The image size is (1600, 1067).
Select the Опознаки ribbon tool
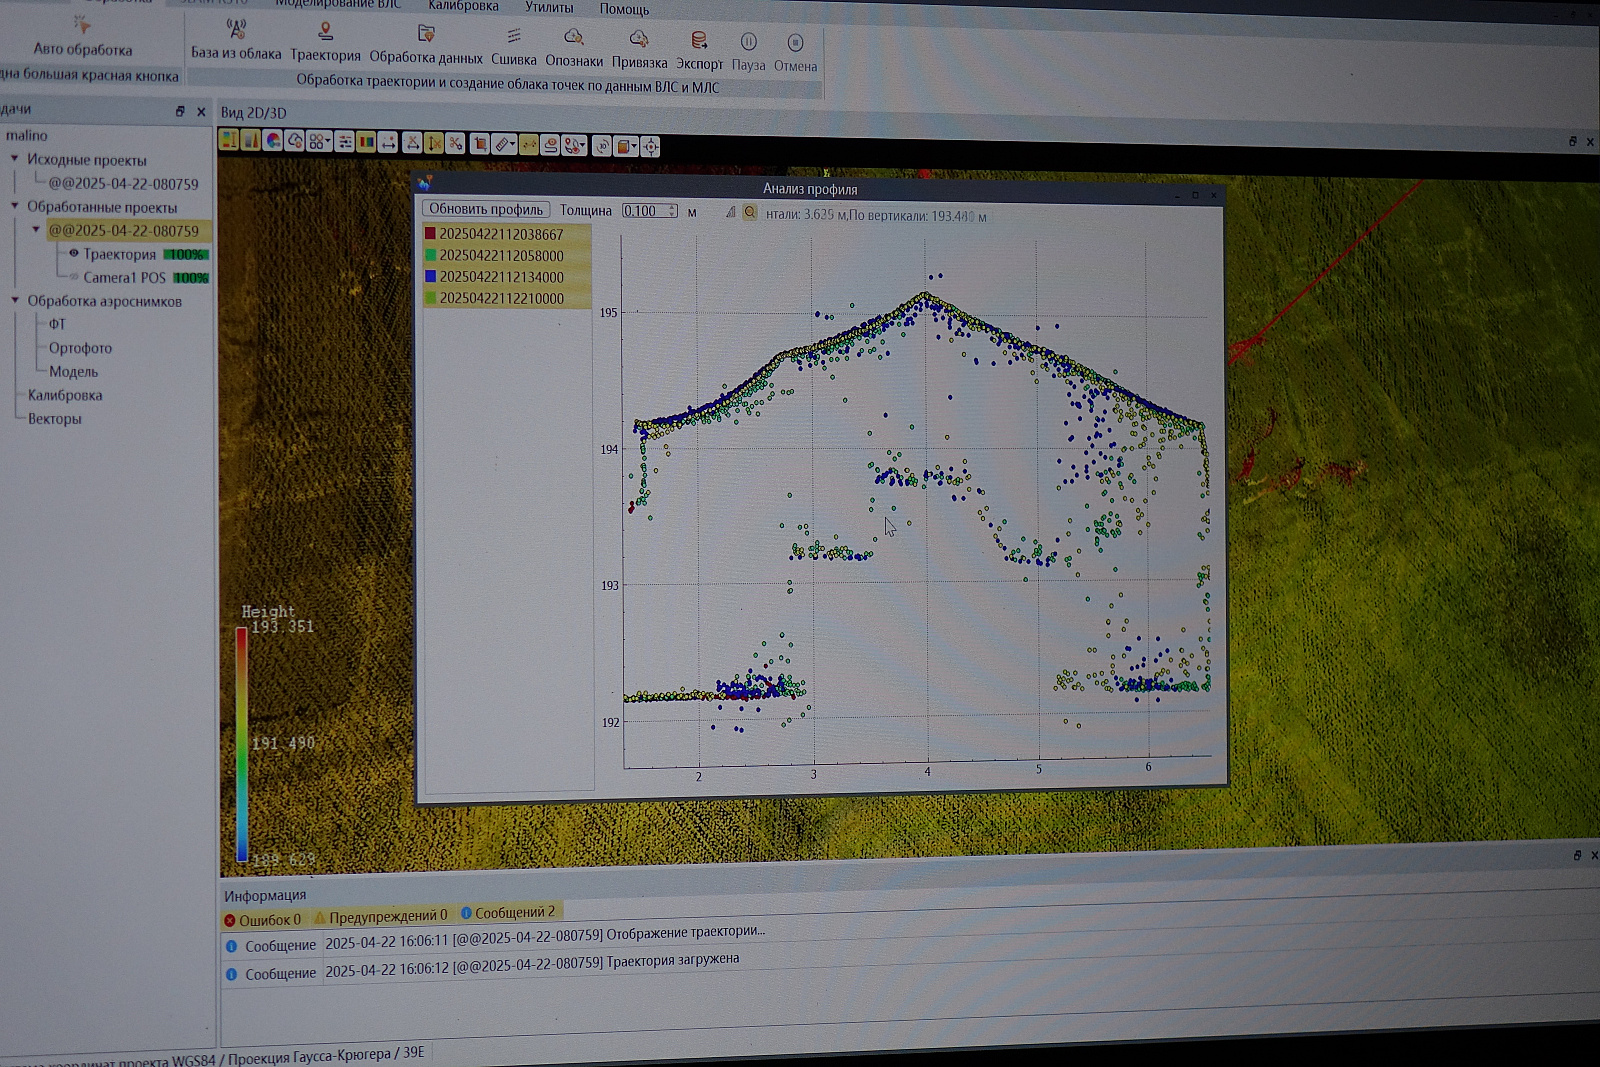coord(574,38)
